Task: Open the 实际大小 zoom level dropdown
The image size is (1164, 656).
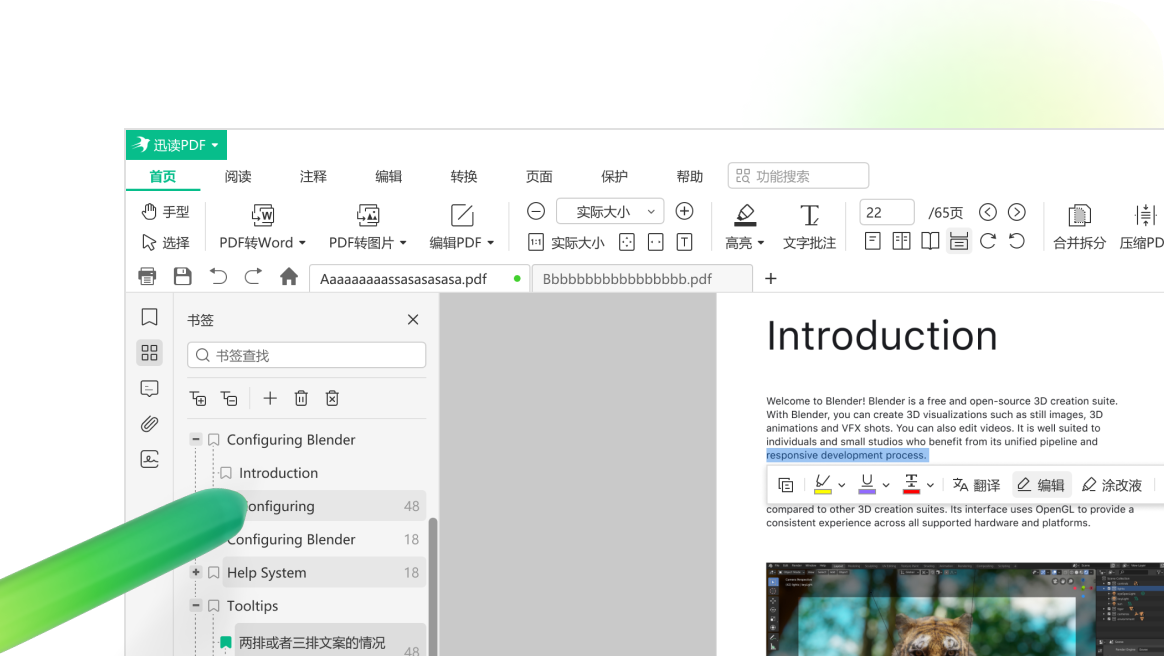Action: point(609,211)
